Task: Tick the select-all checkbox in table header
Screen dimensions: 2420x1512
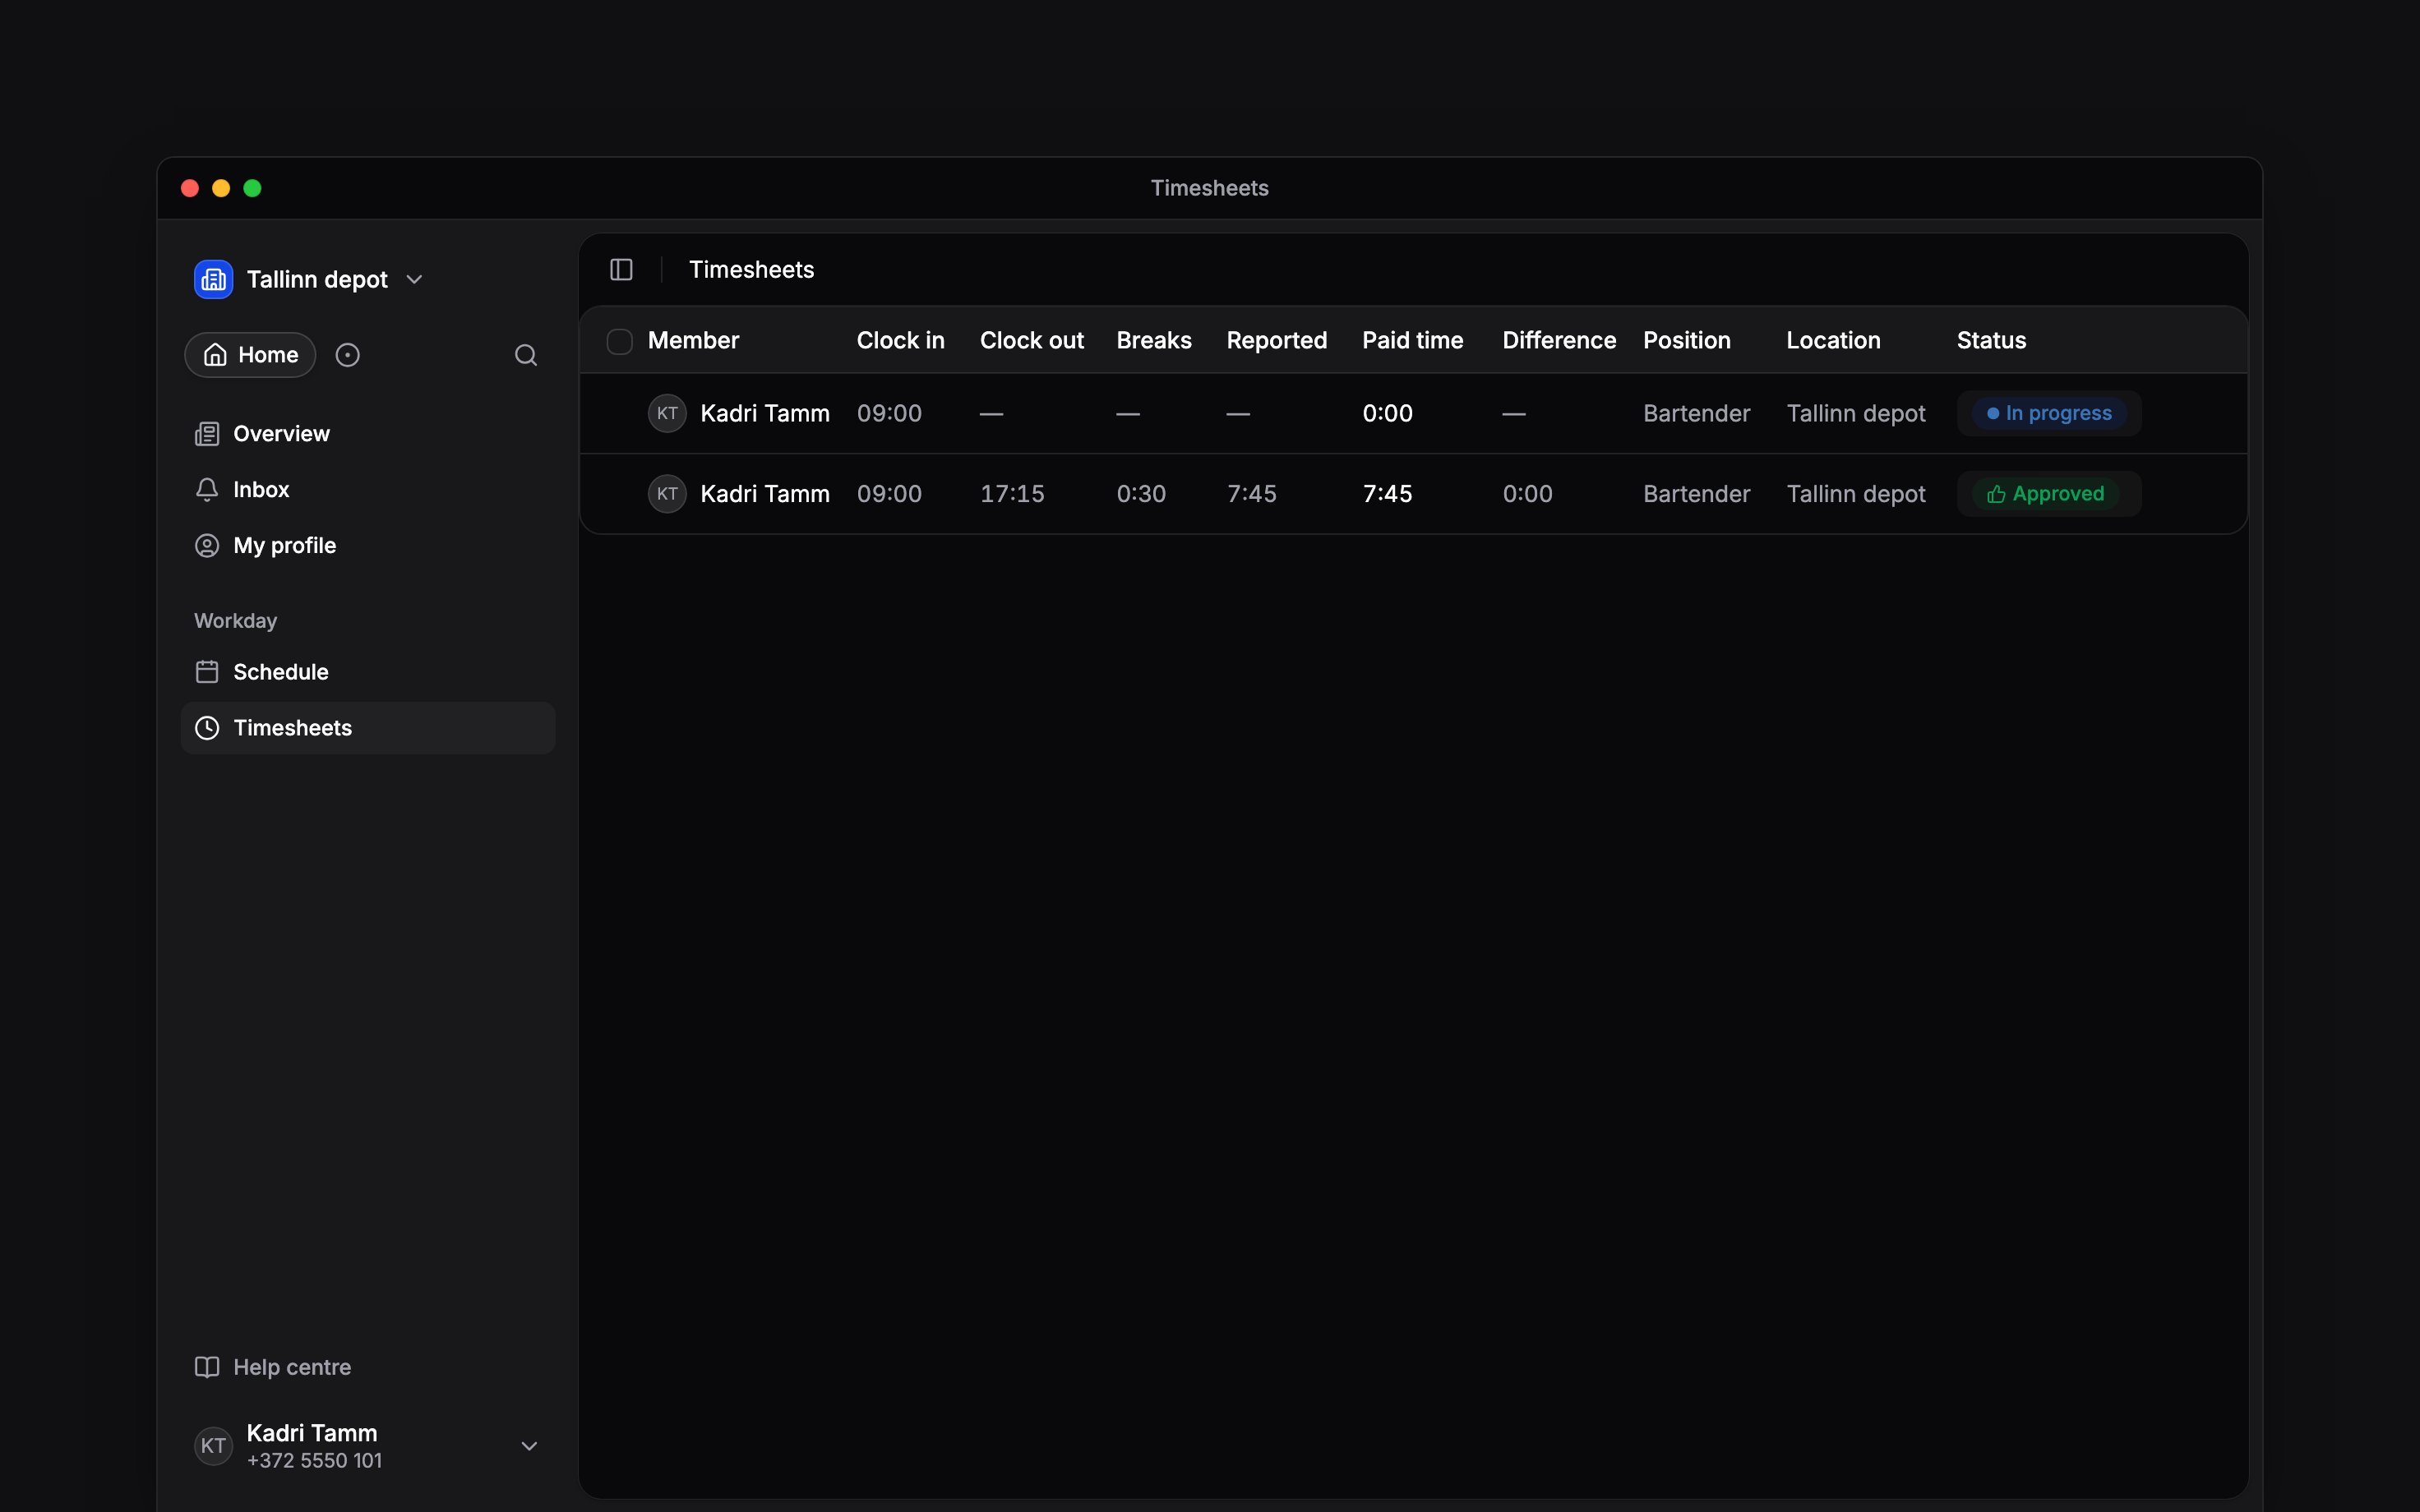Action: [620, 341]
